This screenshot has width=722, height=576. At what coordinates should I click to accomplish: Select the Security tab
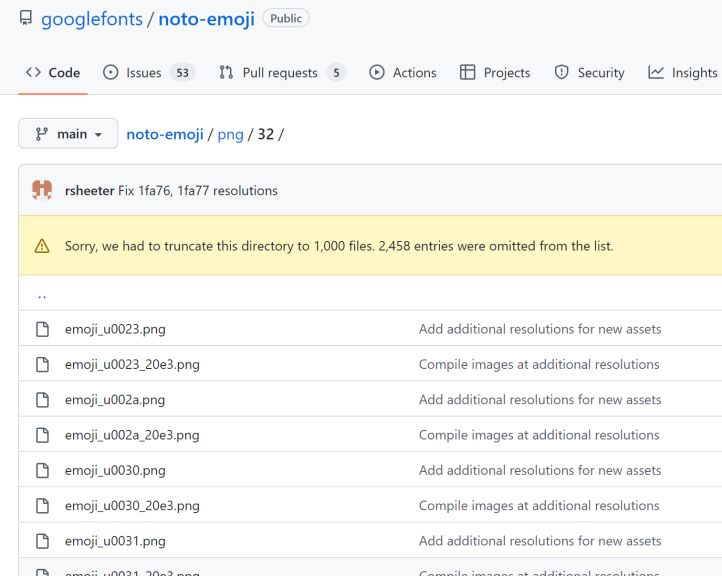tap(589, 73)
